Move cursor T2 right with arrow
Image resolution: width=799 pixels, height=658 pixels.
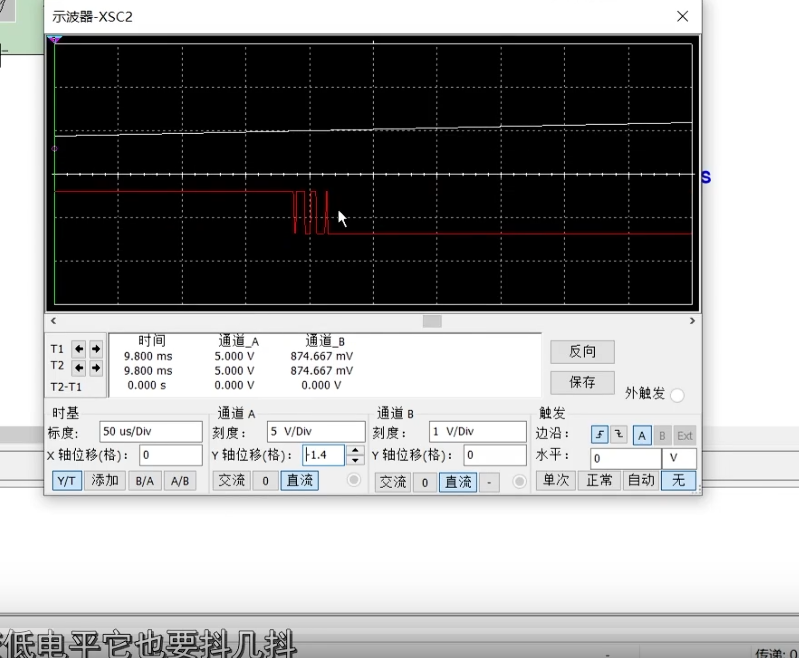(96, 367)
